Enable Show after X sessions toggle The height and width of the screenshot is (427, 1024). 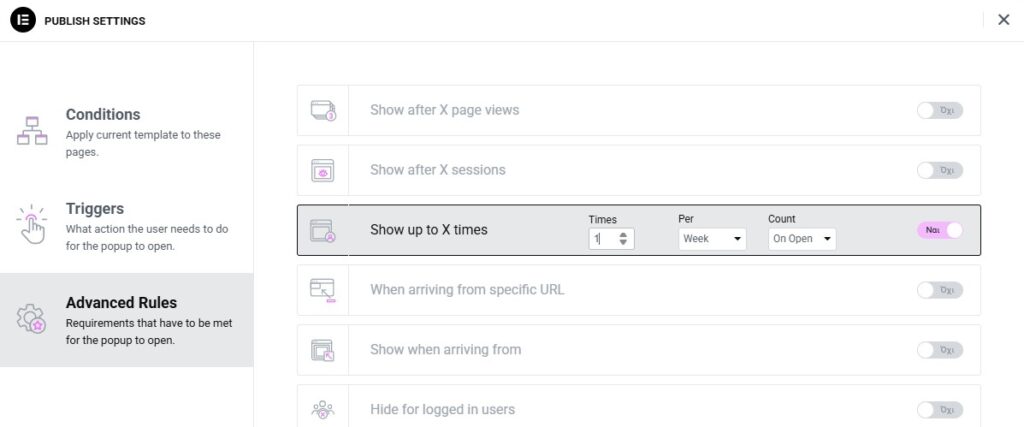[939, 170]
